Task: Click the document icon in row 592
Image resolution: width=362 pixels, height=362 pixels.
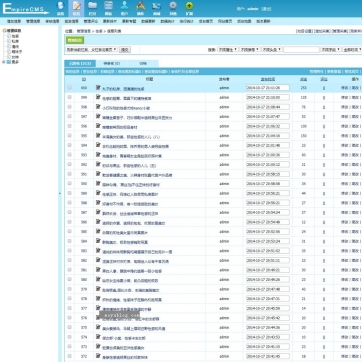Action: pos(98,164)
